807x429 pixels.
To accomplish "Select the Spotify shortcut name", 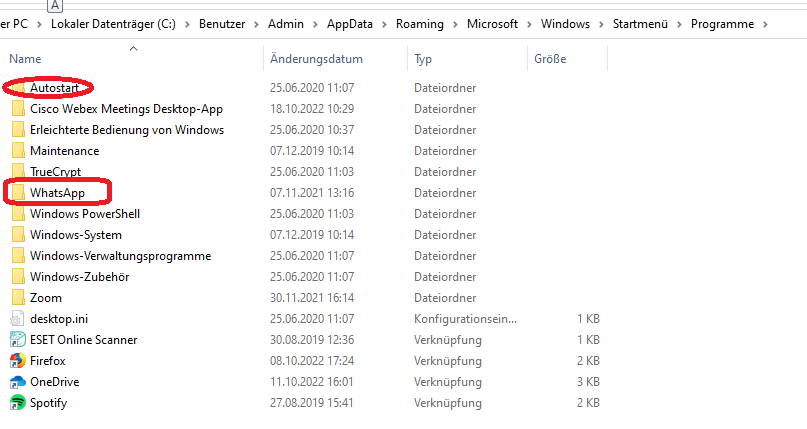I will pos(48,403).
